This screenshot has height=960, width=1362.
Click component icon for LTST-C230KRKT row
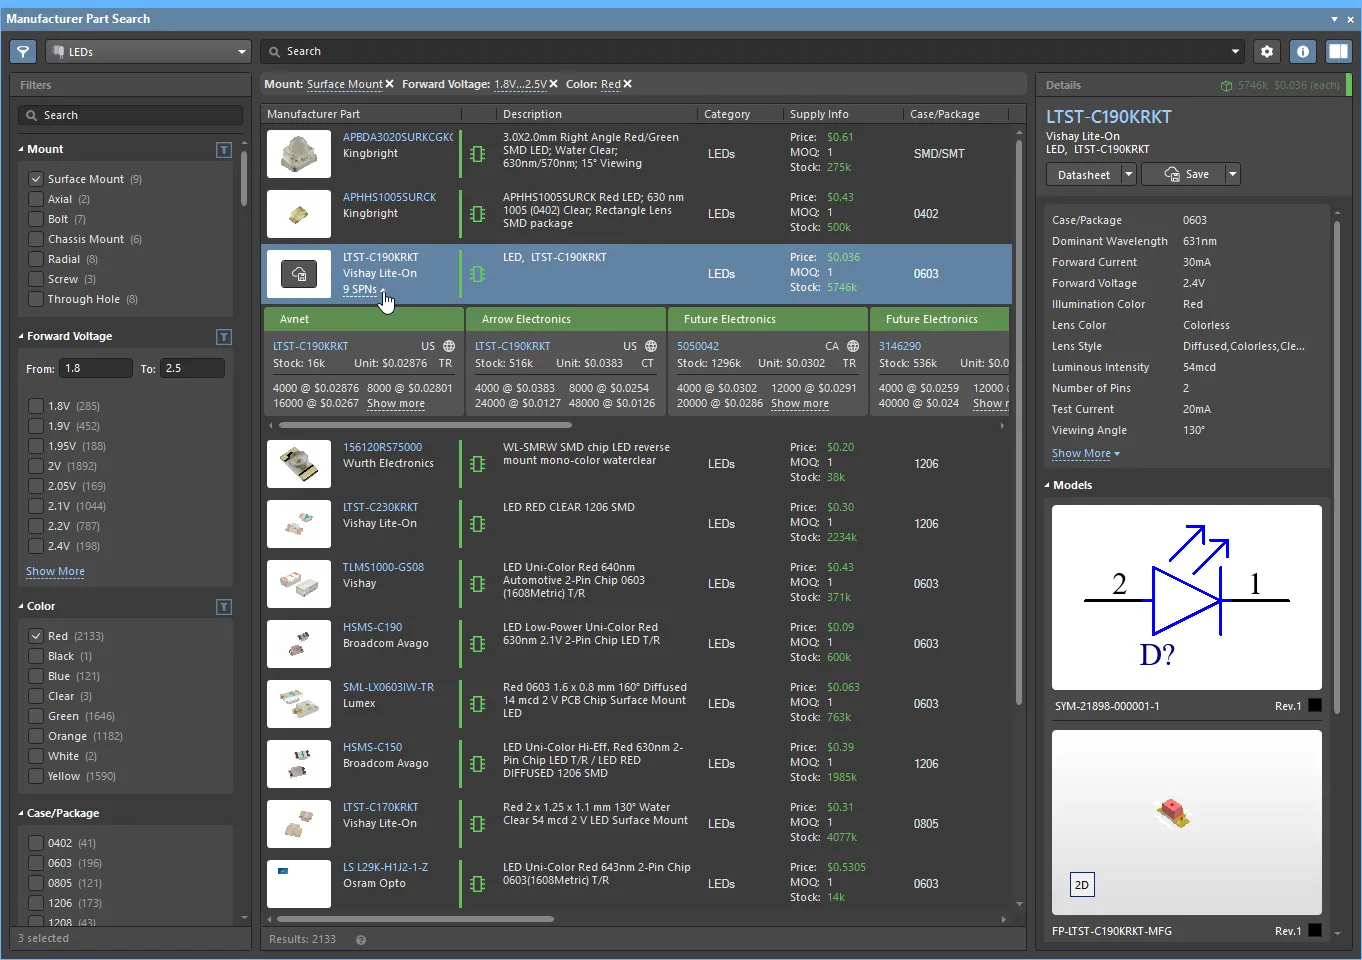(x=478, y=524)
